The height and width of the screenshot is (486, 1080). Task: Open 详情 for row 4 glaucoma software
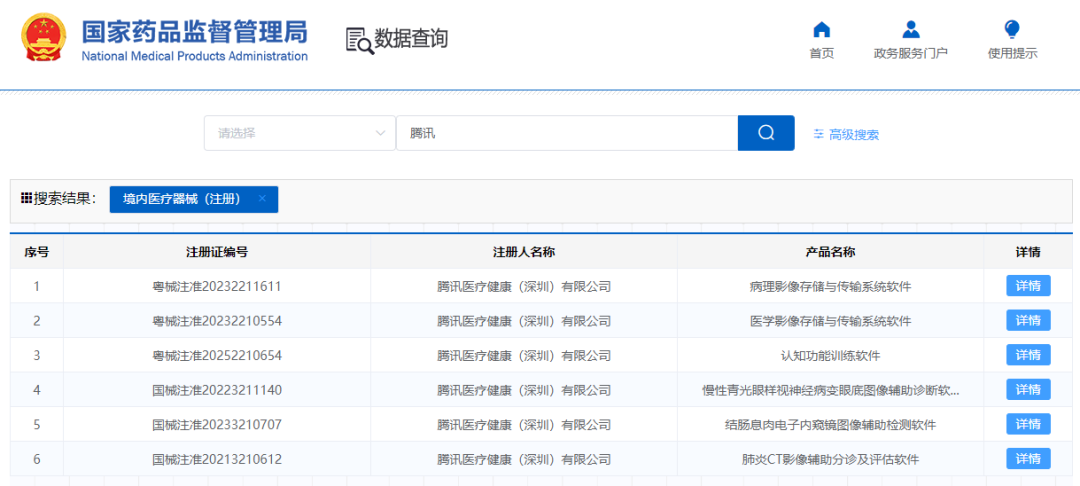coord(1028,390)
